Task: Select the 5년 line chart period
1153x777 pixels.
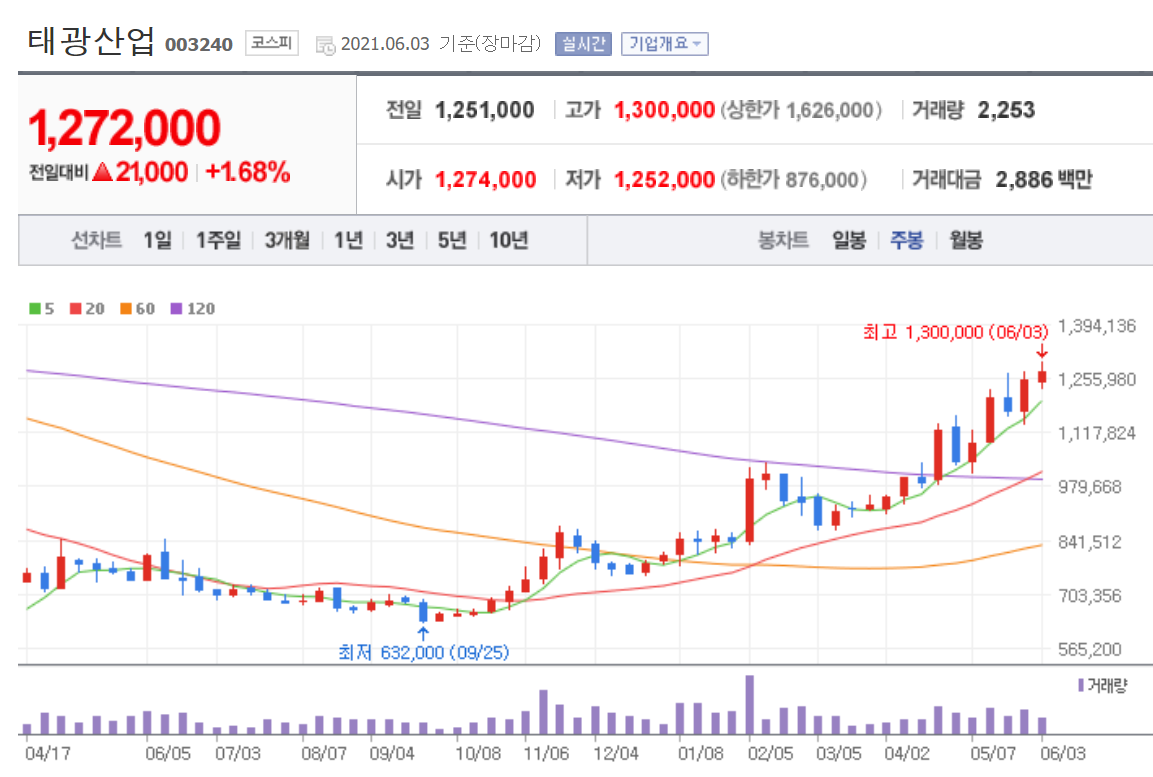Action: click(452, 240)
